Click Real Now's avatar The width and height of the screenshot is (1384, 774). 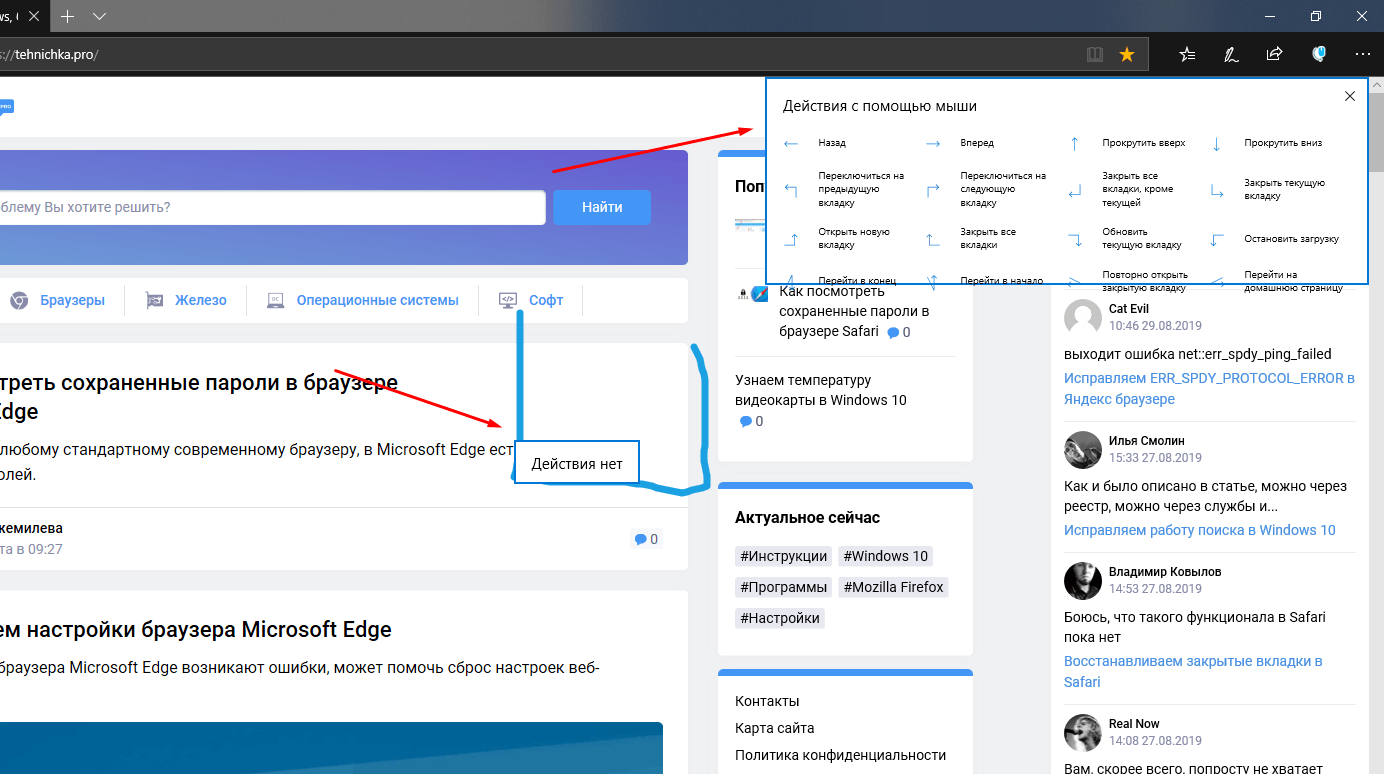tap(1083, 732)
